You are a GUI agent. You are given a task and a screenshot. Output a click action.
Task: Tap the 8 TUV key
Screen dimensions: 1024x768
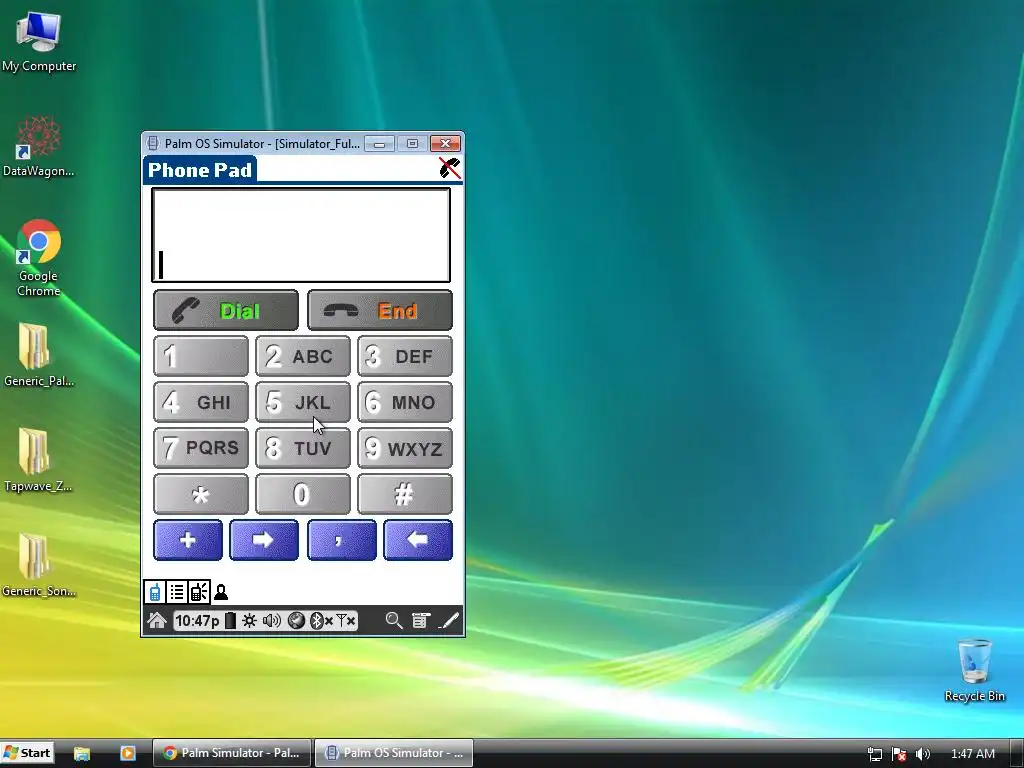(x=303, y=448)
